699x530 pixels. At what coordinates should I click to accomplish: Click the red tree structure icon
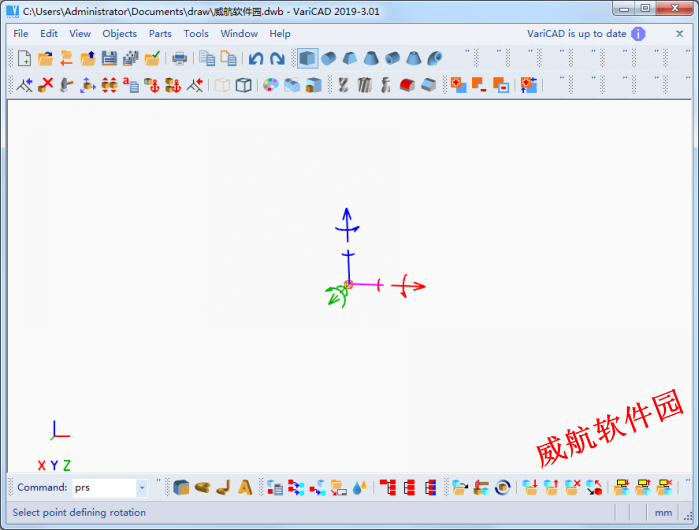pyautogui.click(x=387, y=487)
